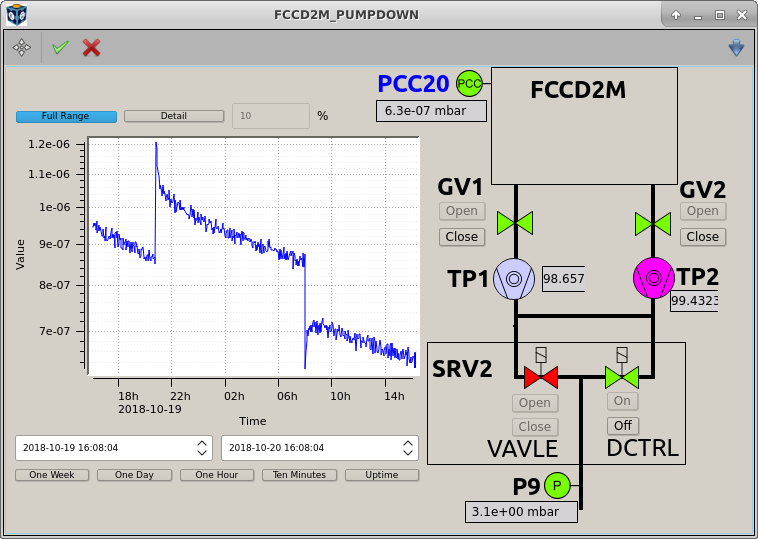Click the SRV2 label
The height and width of the screenshot is (539, 758).
pyautogui.click(x=462, y=369)
